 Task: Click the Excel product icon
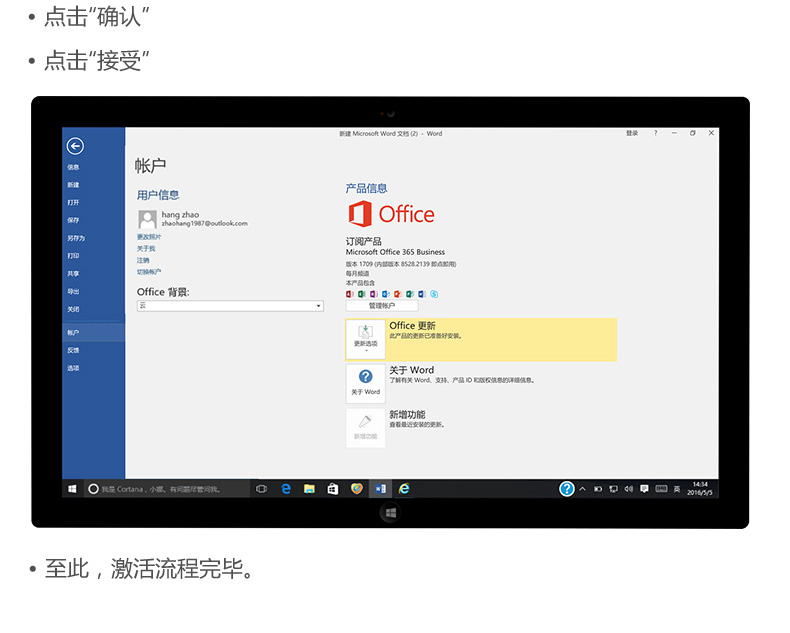pyautogui.click(x=362, y=294)
